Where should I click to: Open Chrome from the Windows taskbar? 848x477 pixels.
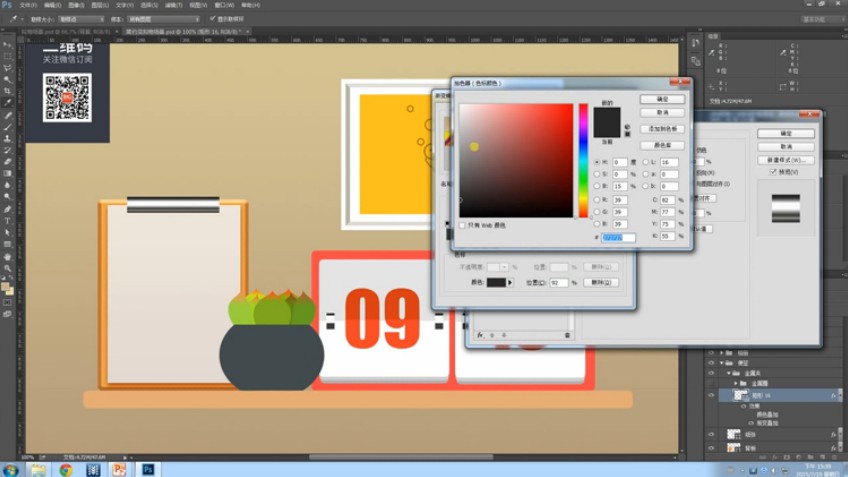point(65,469)
